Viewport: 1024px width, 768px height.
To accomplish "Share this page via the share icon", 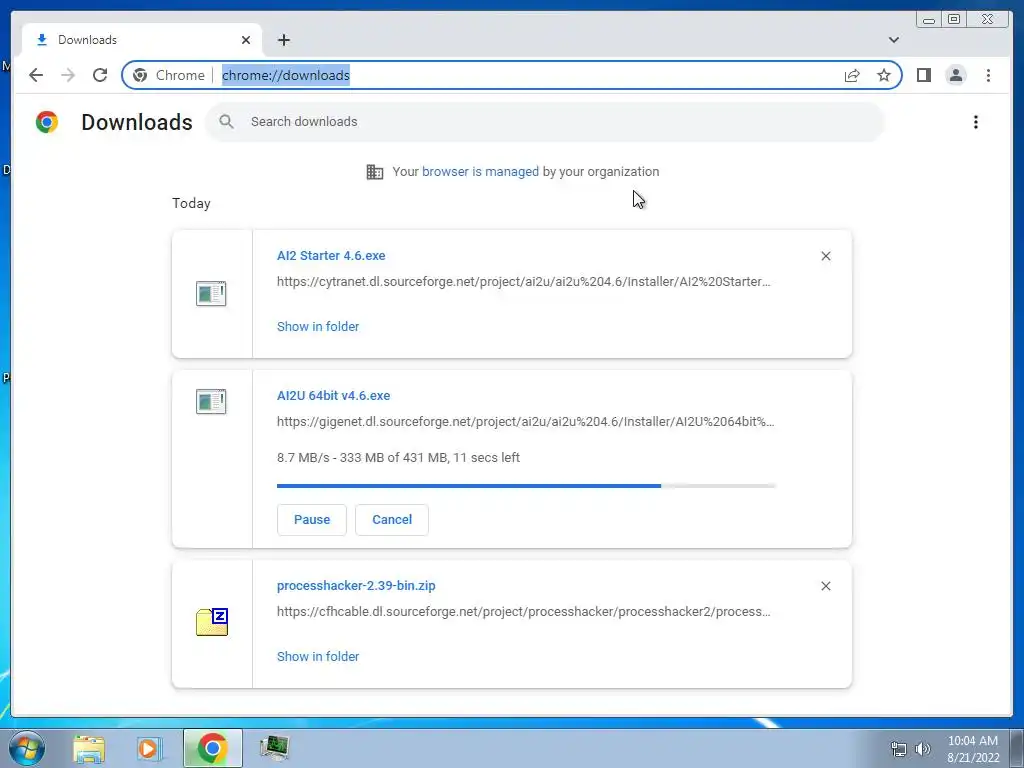I will point(852,75).
